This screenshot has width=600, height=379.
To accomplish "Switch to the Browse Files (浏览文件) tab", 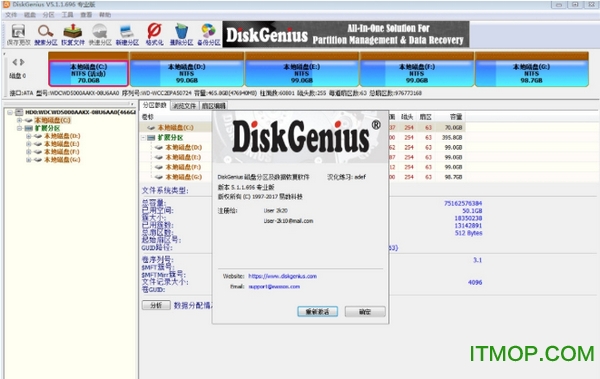I will [x=184, y=106].
